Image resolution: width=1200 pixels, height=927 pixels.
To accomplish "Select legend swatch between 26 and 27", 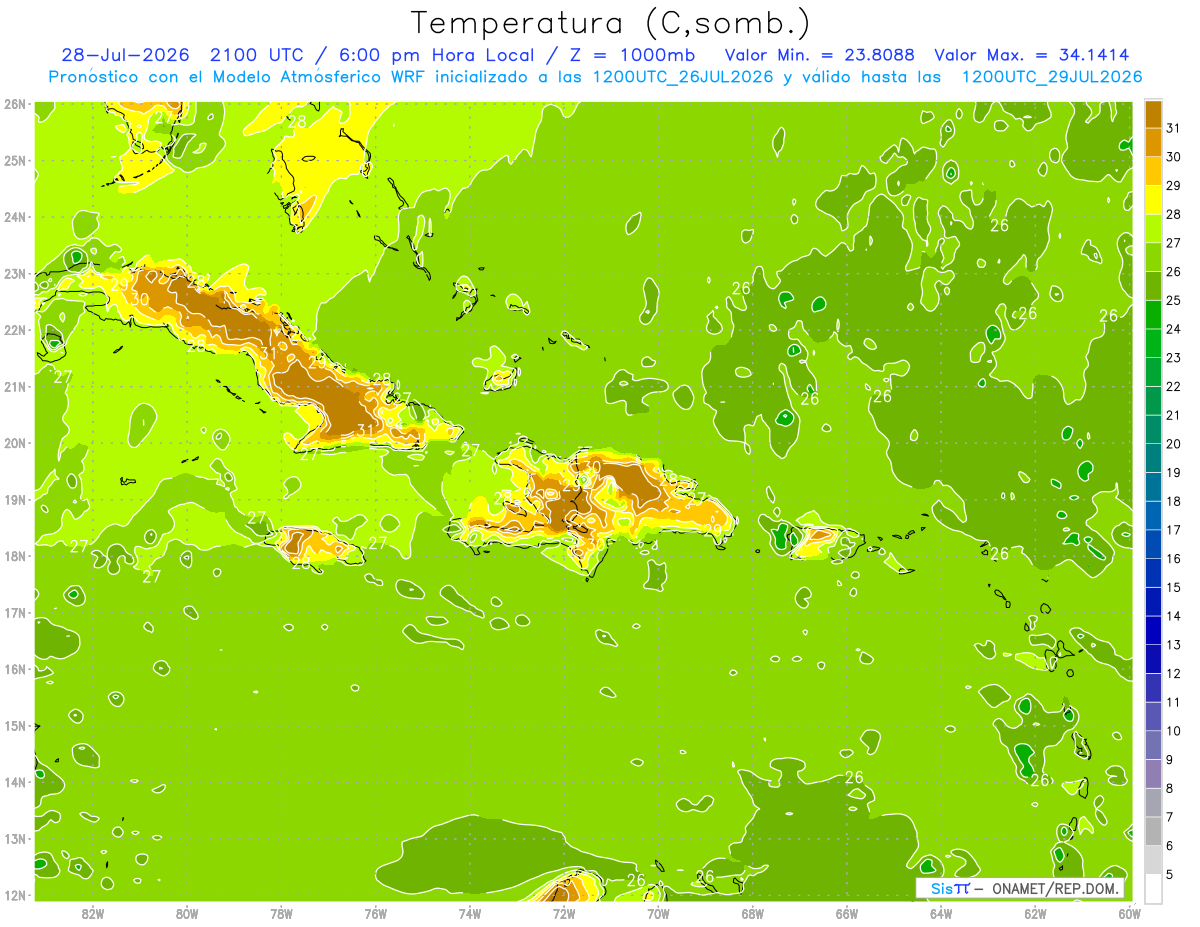I will click(1153, 257).
